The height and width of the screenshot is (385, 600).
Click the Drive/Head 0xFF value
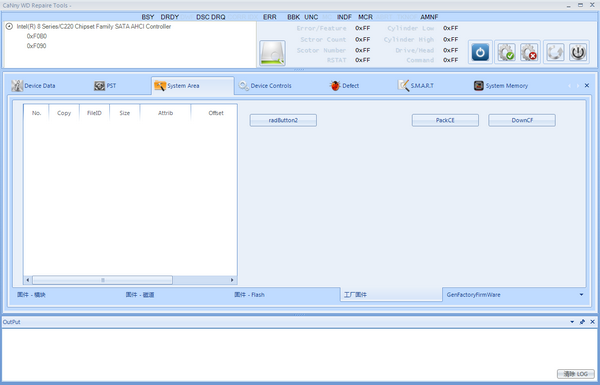[x=450, y=50]
